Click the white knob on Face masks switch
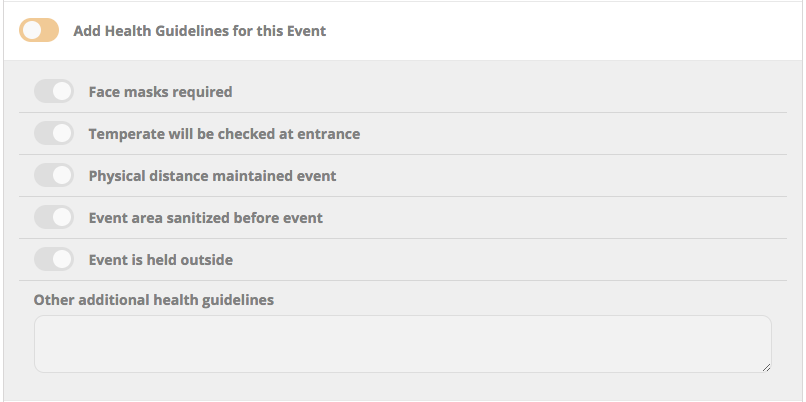806x402 pixels. tap(62, 92)
